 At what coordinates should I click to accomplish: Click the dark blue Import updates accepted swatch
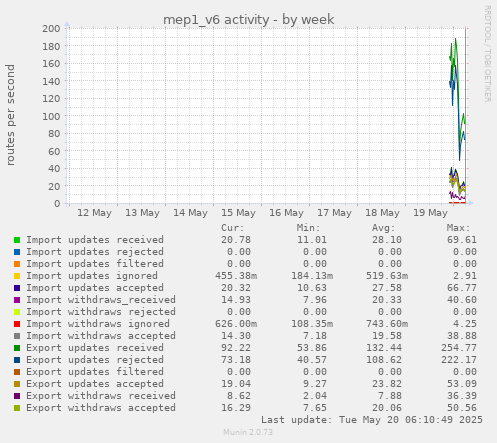[17, 288]
